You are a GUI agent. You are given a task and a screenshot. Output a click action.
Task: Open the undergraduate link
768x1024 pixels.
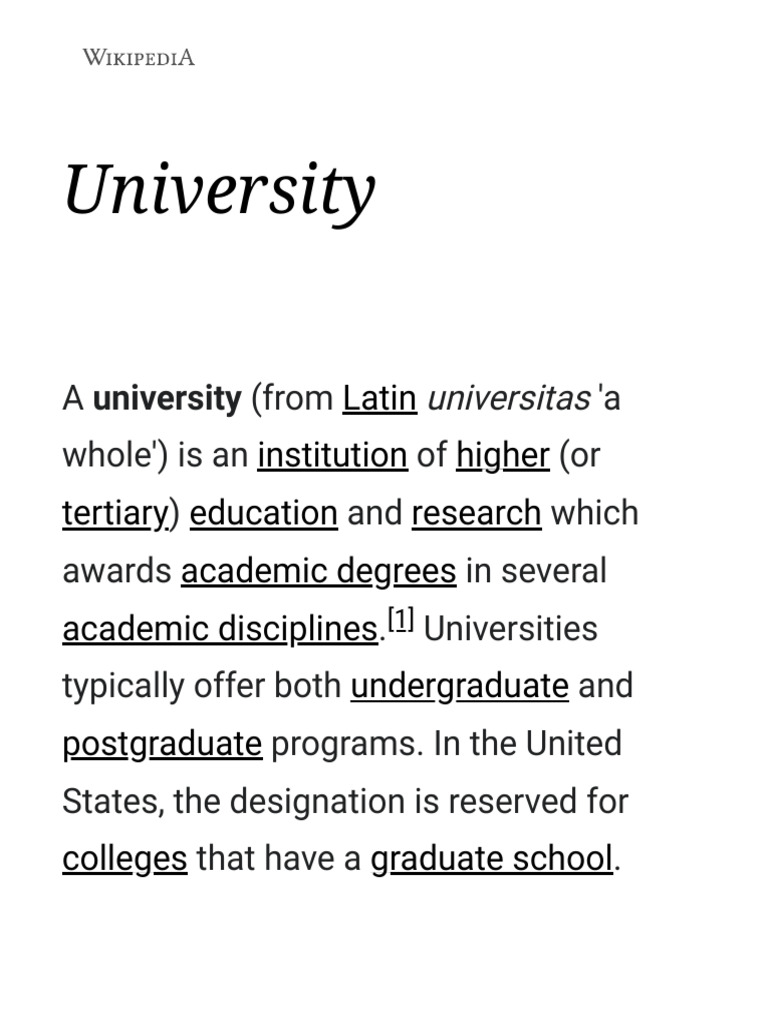[459, 686]
